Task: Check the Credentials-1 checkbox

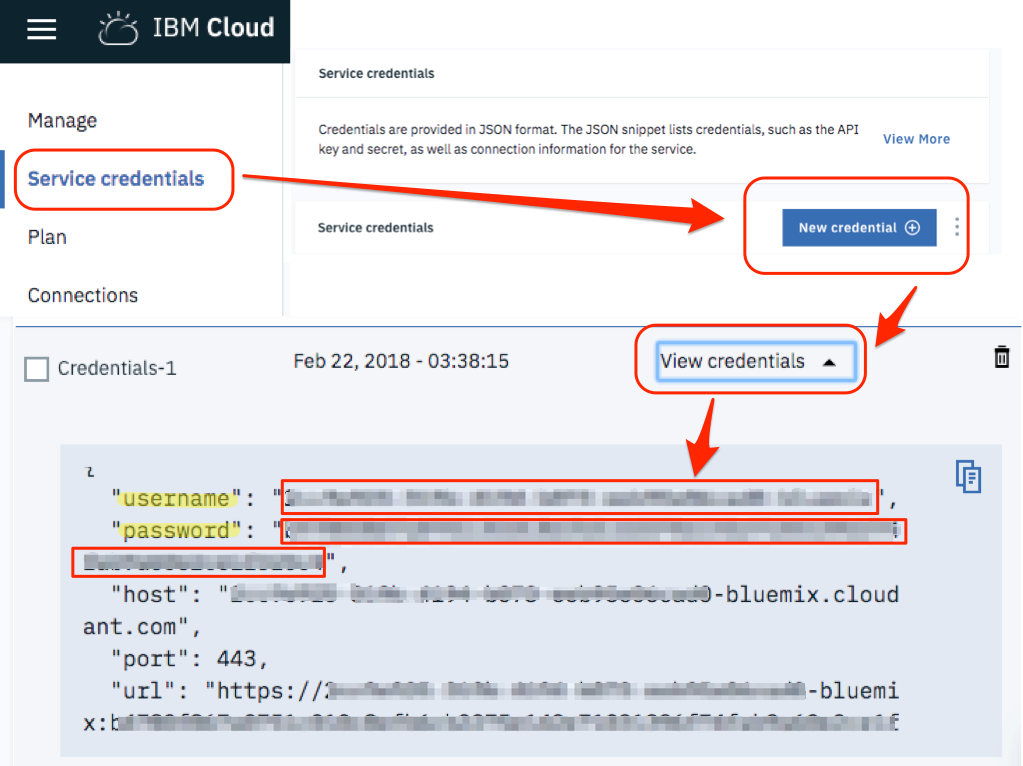Action: pyautogui.click(x=36, y=368)
